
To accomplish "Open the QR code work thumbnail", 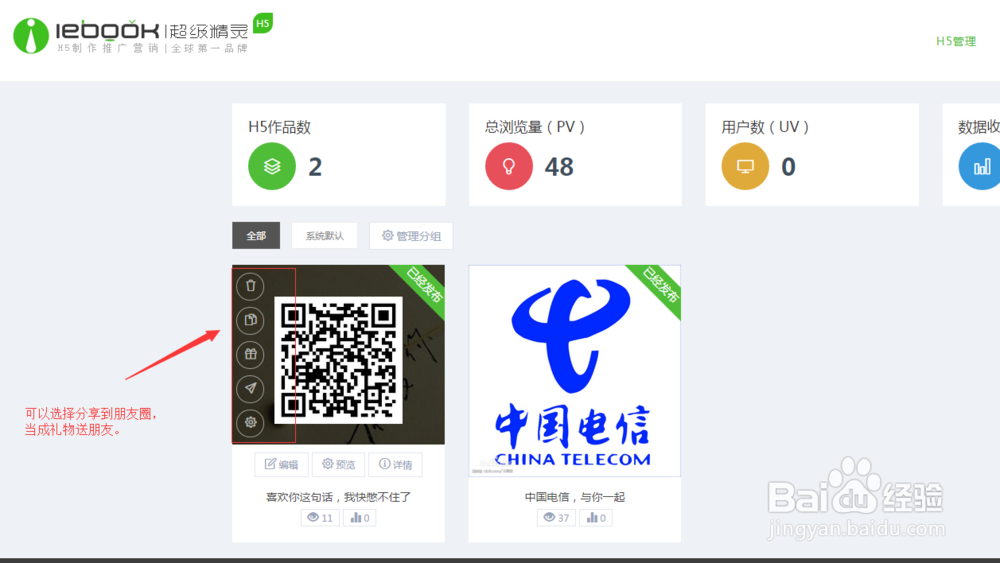I will [x=339, y=355].
